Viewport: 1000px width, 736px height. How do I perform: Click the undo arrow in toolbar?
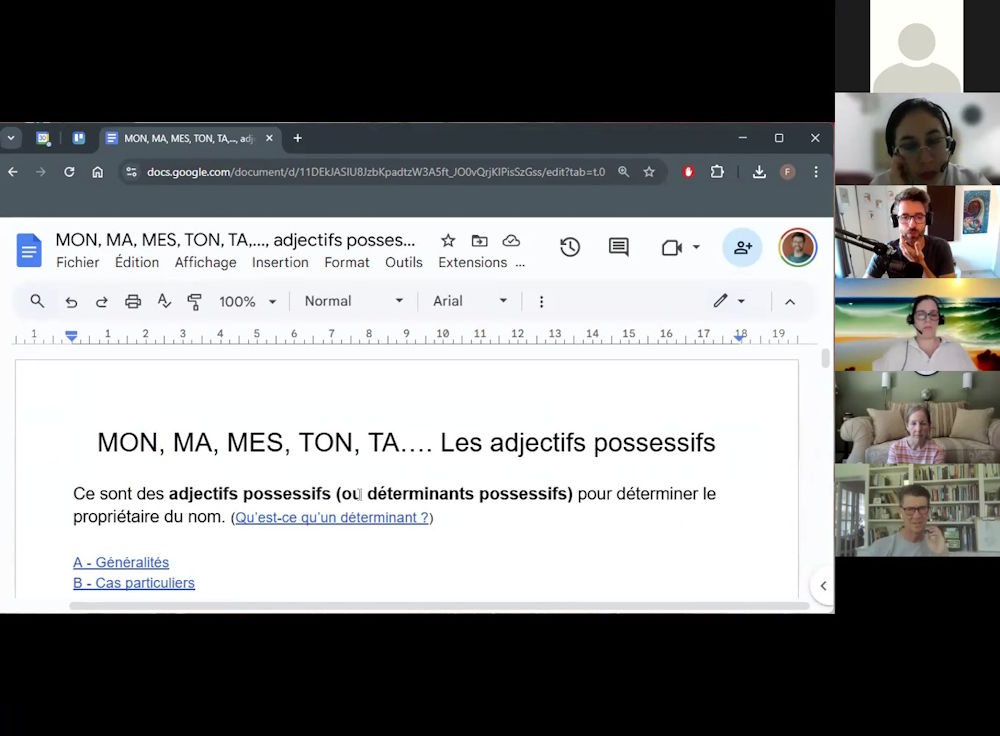click(x=71, y=301)
